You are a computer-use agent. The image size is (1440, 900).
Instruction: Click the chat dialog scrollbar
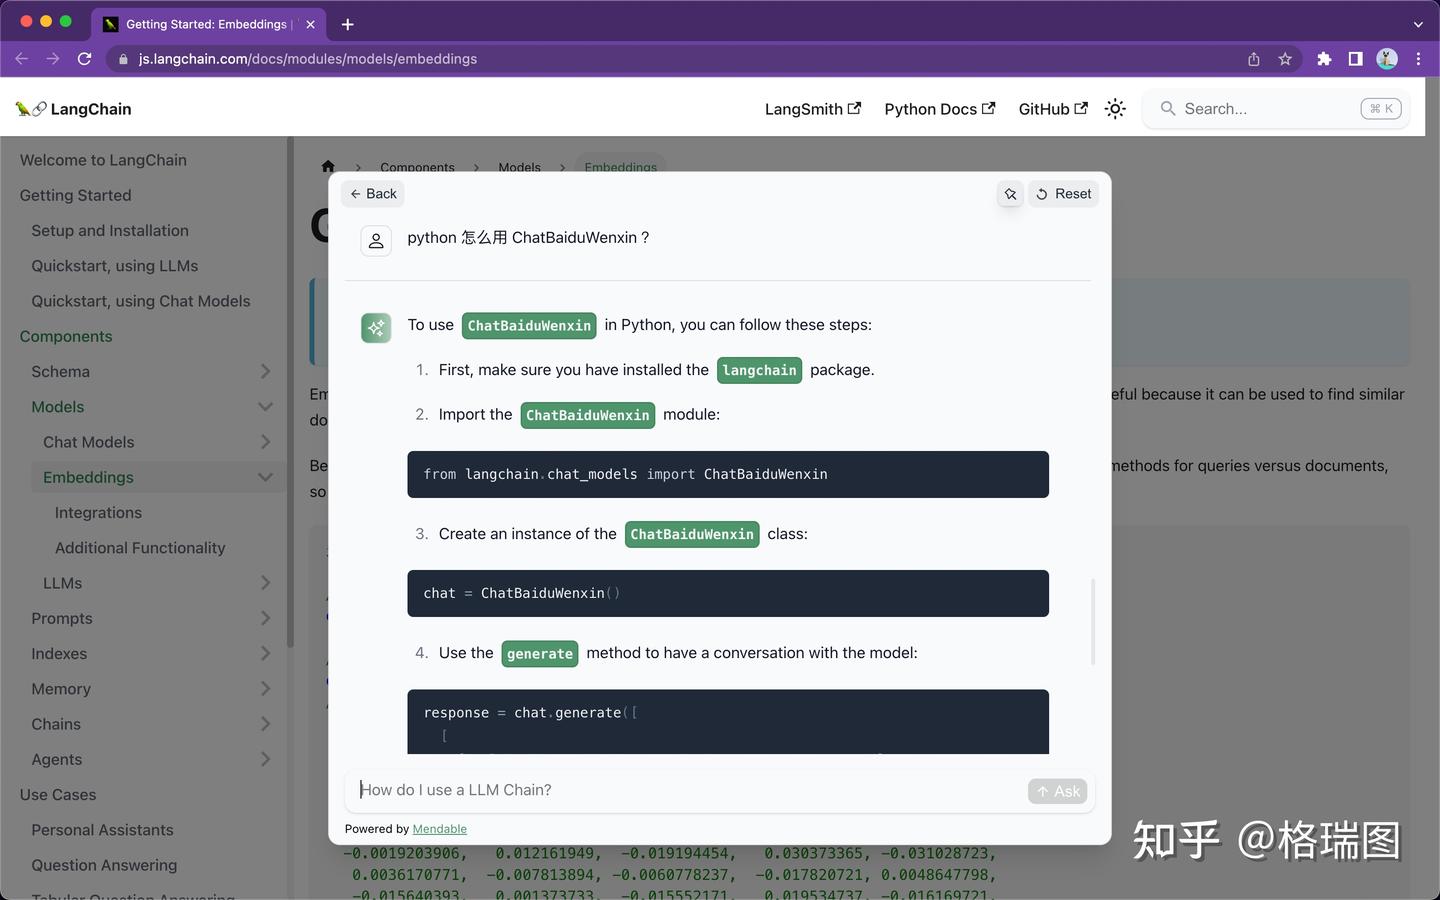[x=1093, y=621]
